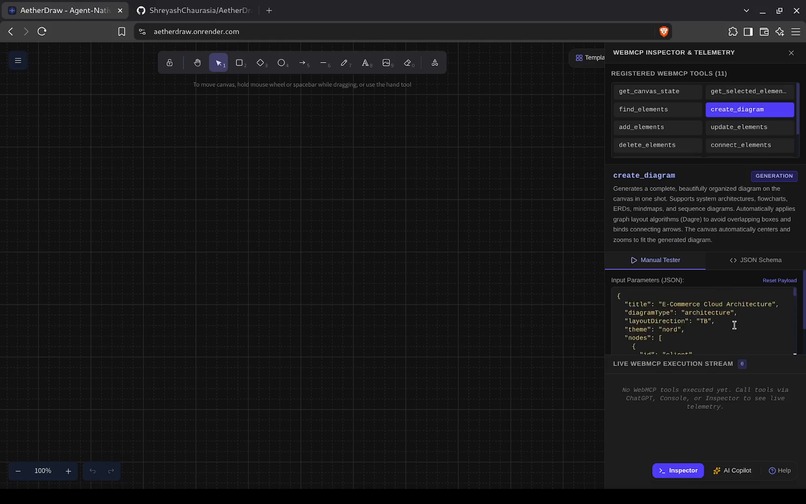This screenshot has height=504, width=806.
Task: Click the aetherdraw.onrender.com address bar
Action: (x=401, y=31)
